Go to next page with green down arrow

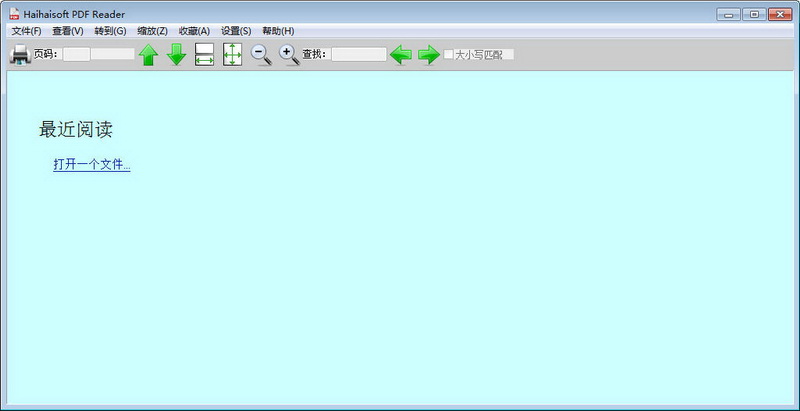coord(177,55)
